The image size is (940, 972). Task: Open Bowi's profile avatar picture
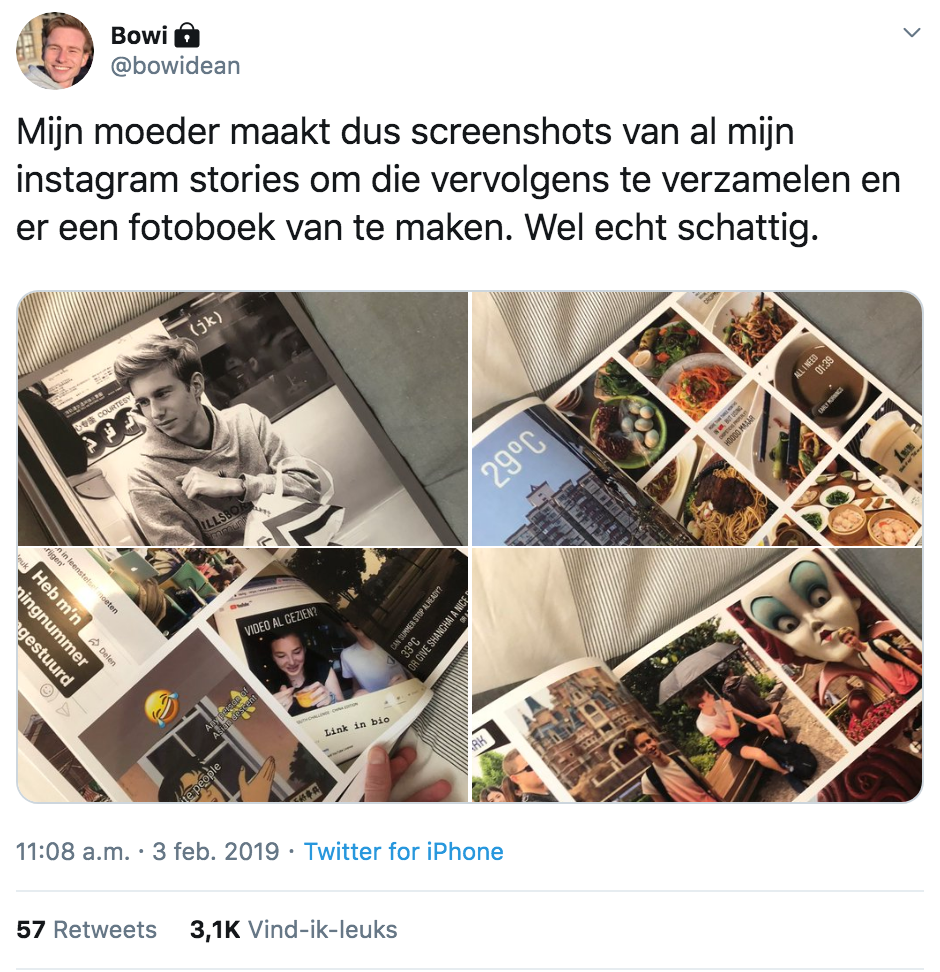[x=55, y=51]
